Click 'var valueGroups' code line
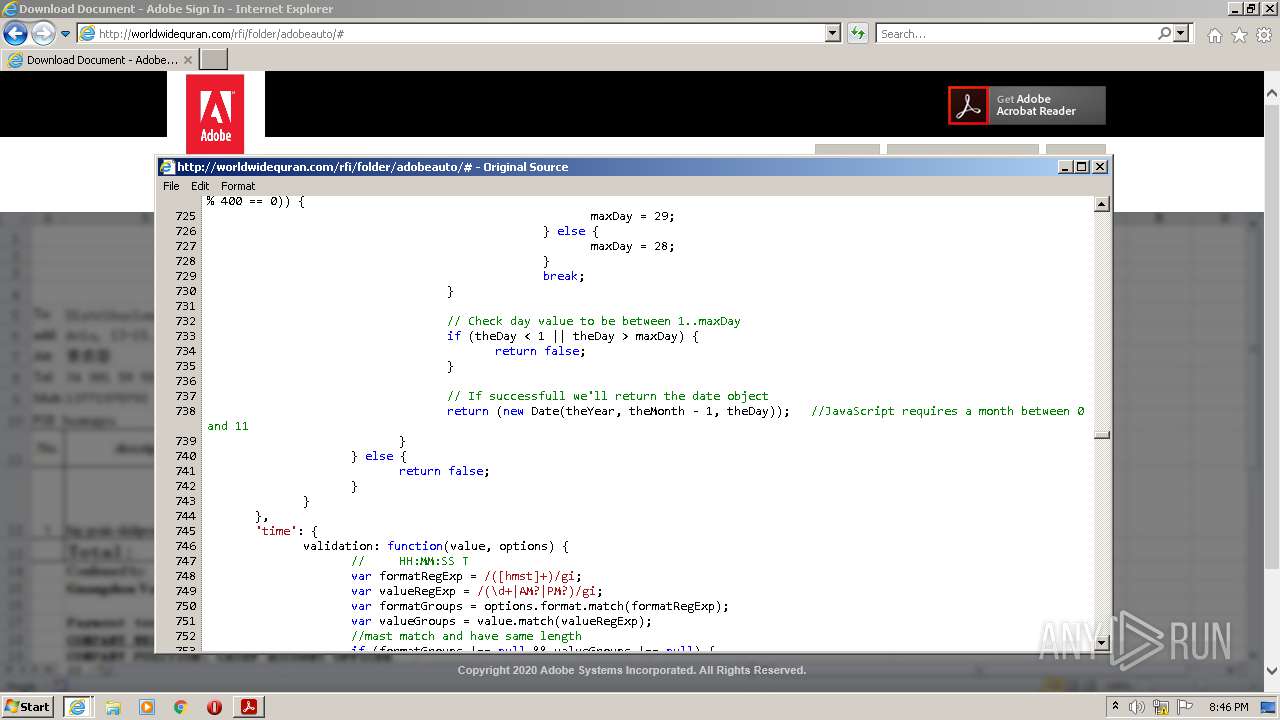 (x=501, y=621)
